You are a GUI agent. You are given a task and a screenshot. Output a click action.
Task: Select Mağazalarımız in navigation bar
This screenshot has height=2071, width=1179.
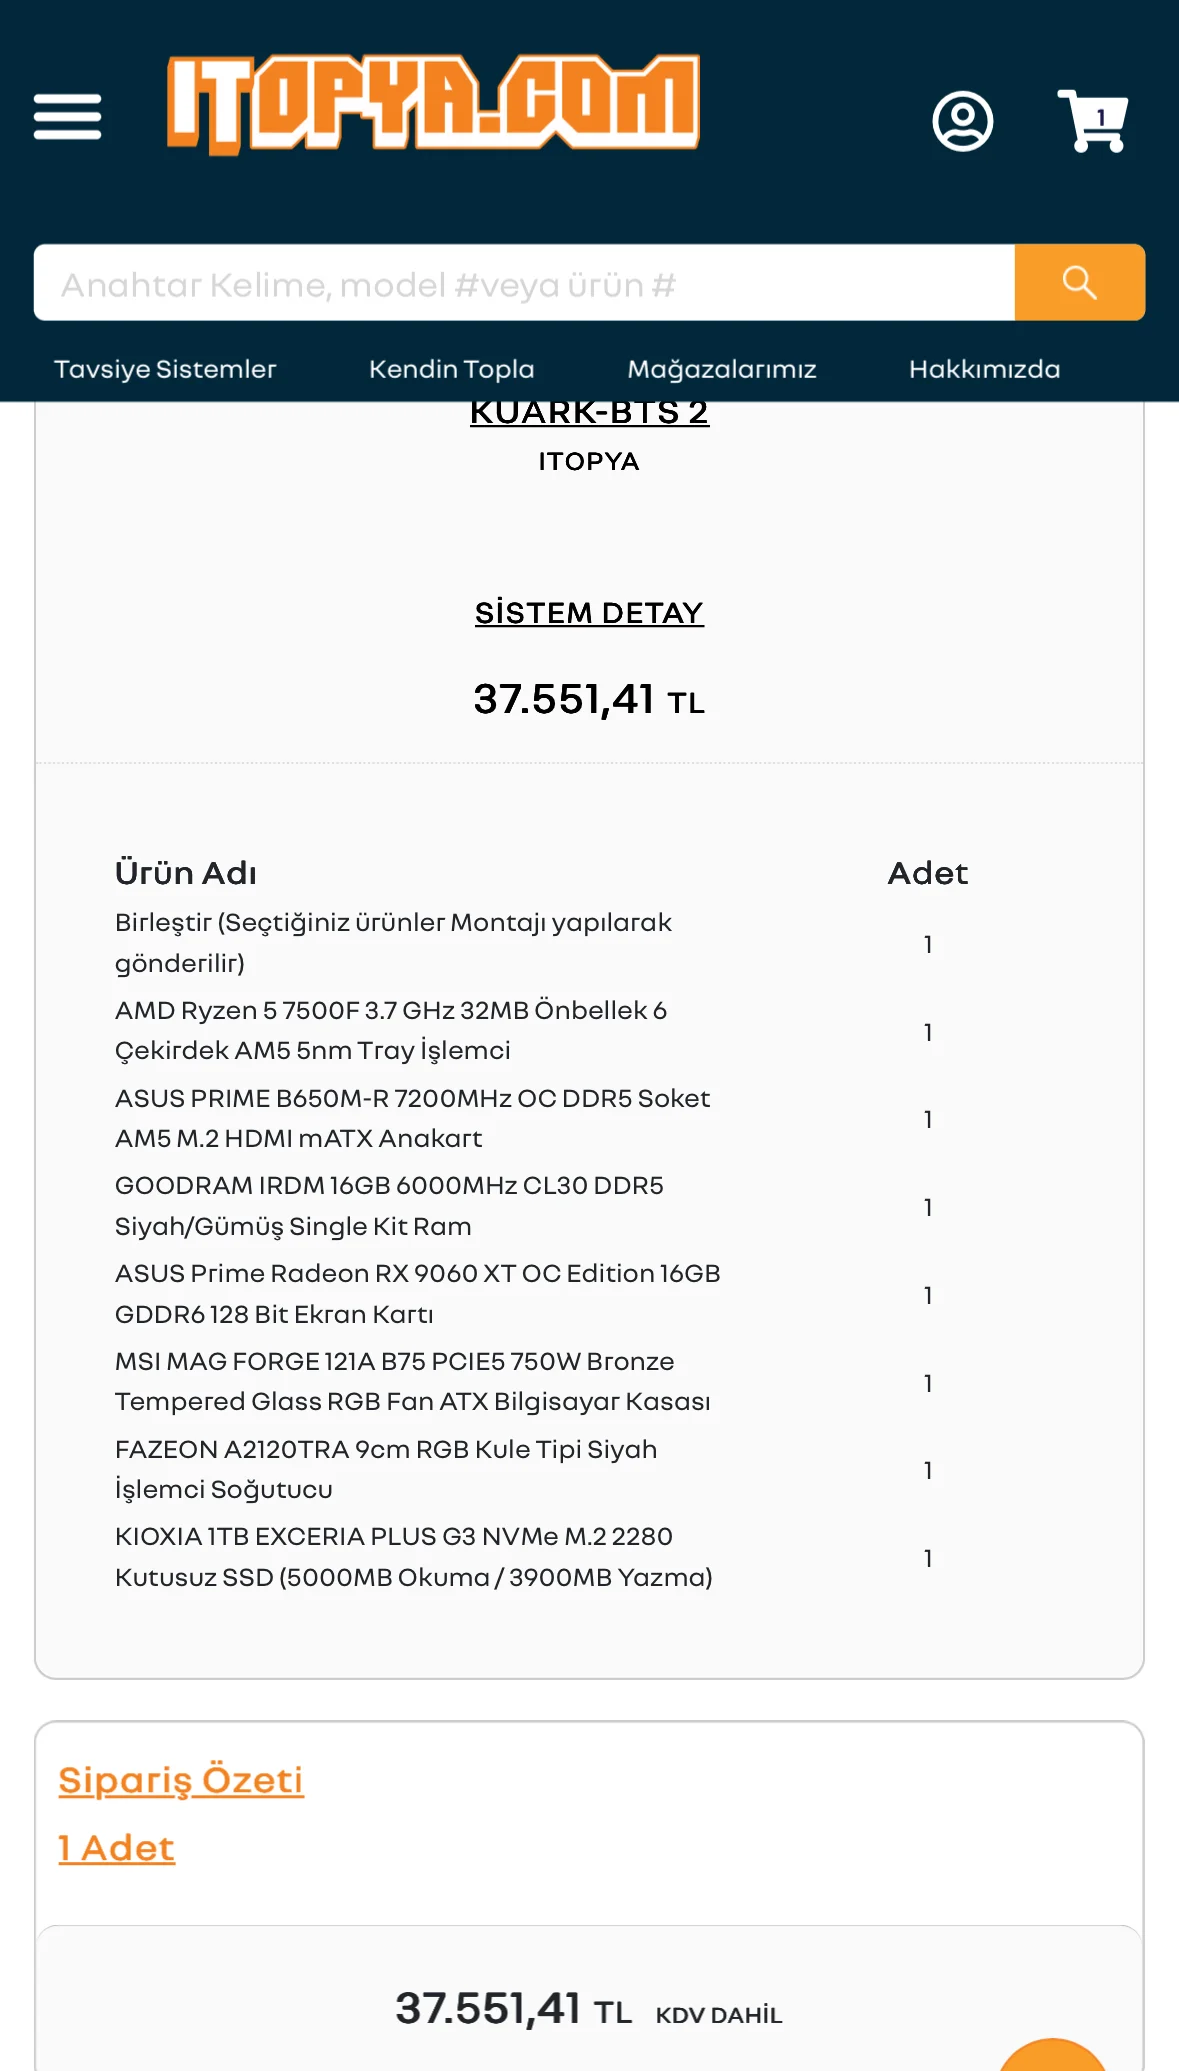pos(722,370)
